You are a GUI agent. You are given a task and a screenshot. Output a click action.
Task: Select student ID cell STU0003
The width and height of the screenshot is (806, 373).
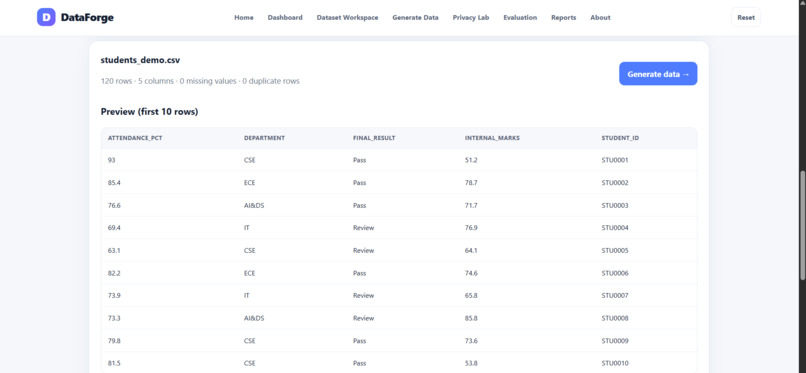pos(615,206)
